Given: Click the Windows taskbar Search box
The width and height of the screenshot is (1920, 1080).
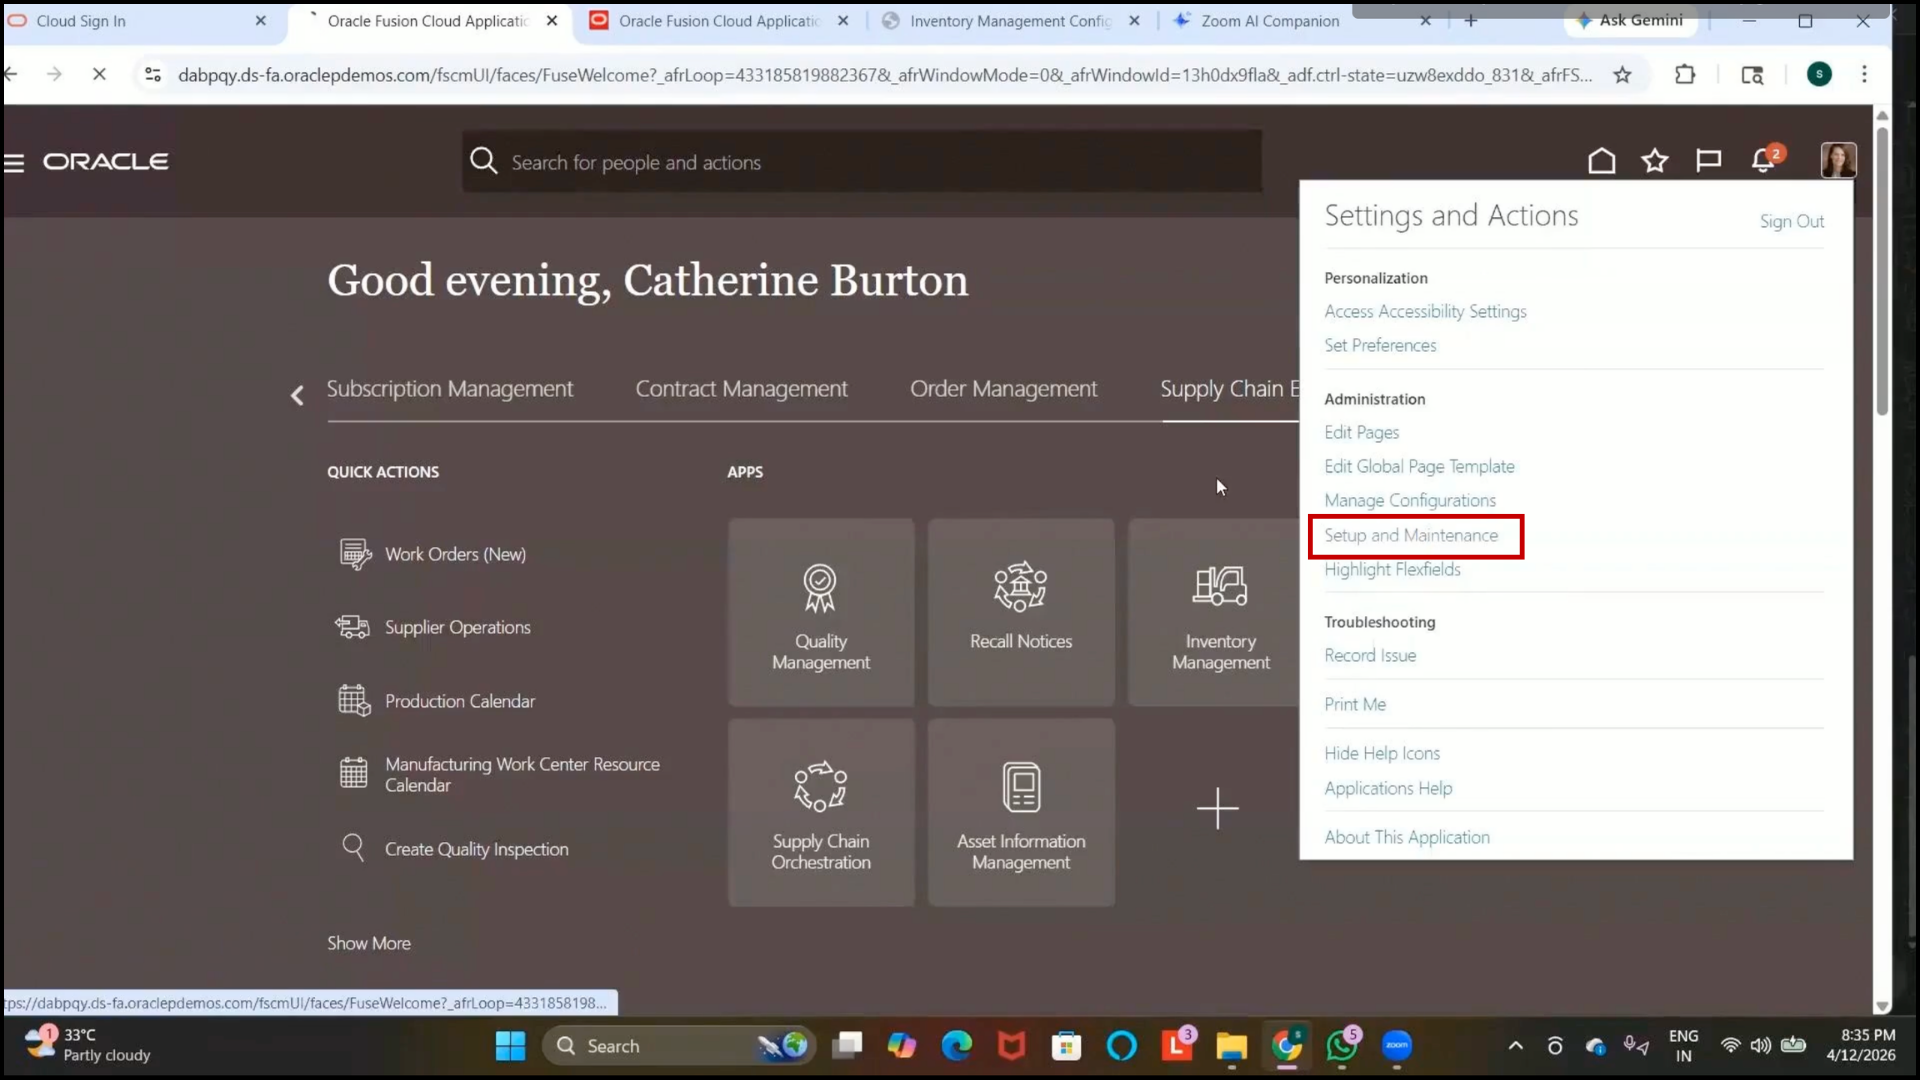Looking at the screenshot, I should point(679,1046).
